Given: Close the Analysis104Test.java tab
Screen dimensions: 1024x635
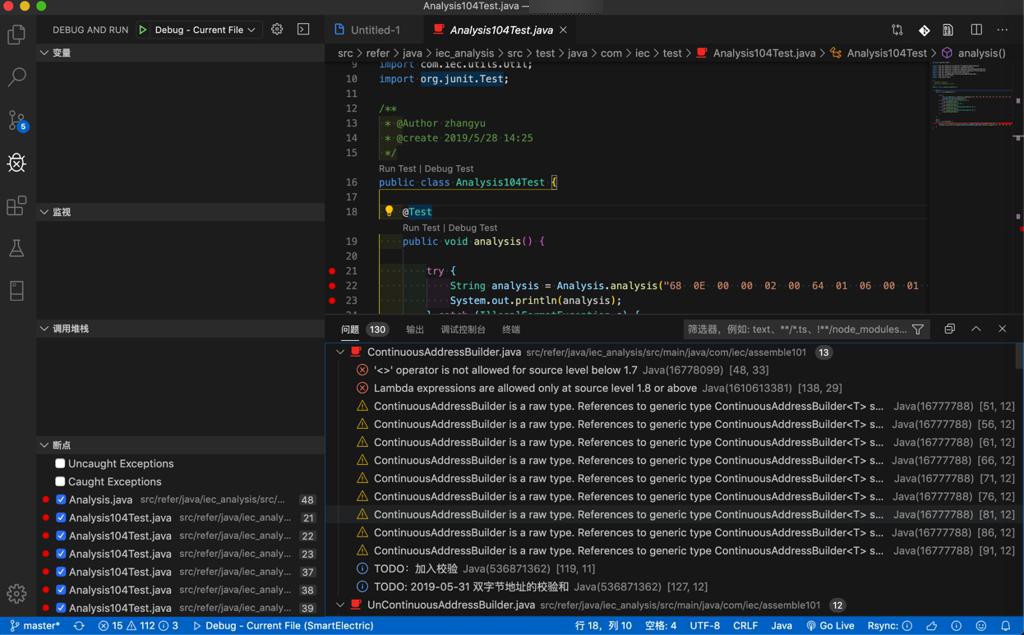Looking at the screenshot, I should (x=563, y=30).
